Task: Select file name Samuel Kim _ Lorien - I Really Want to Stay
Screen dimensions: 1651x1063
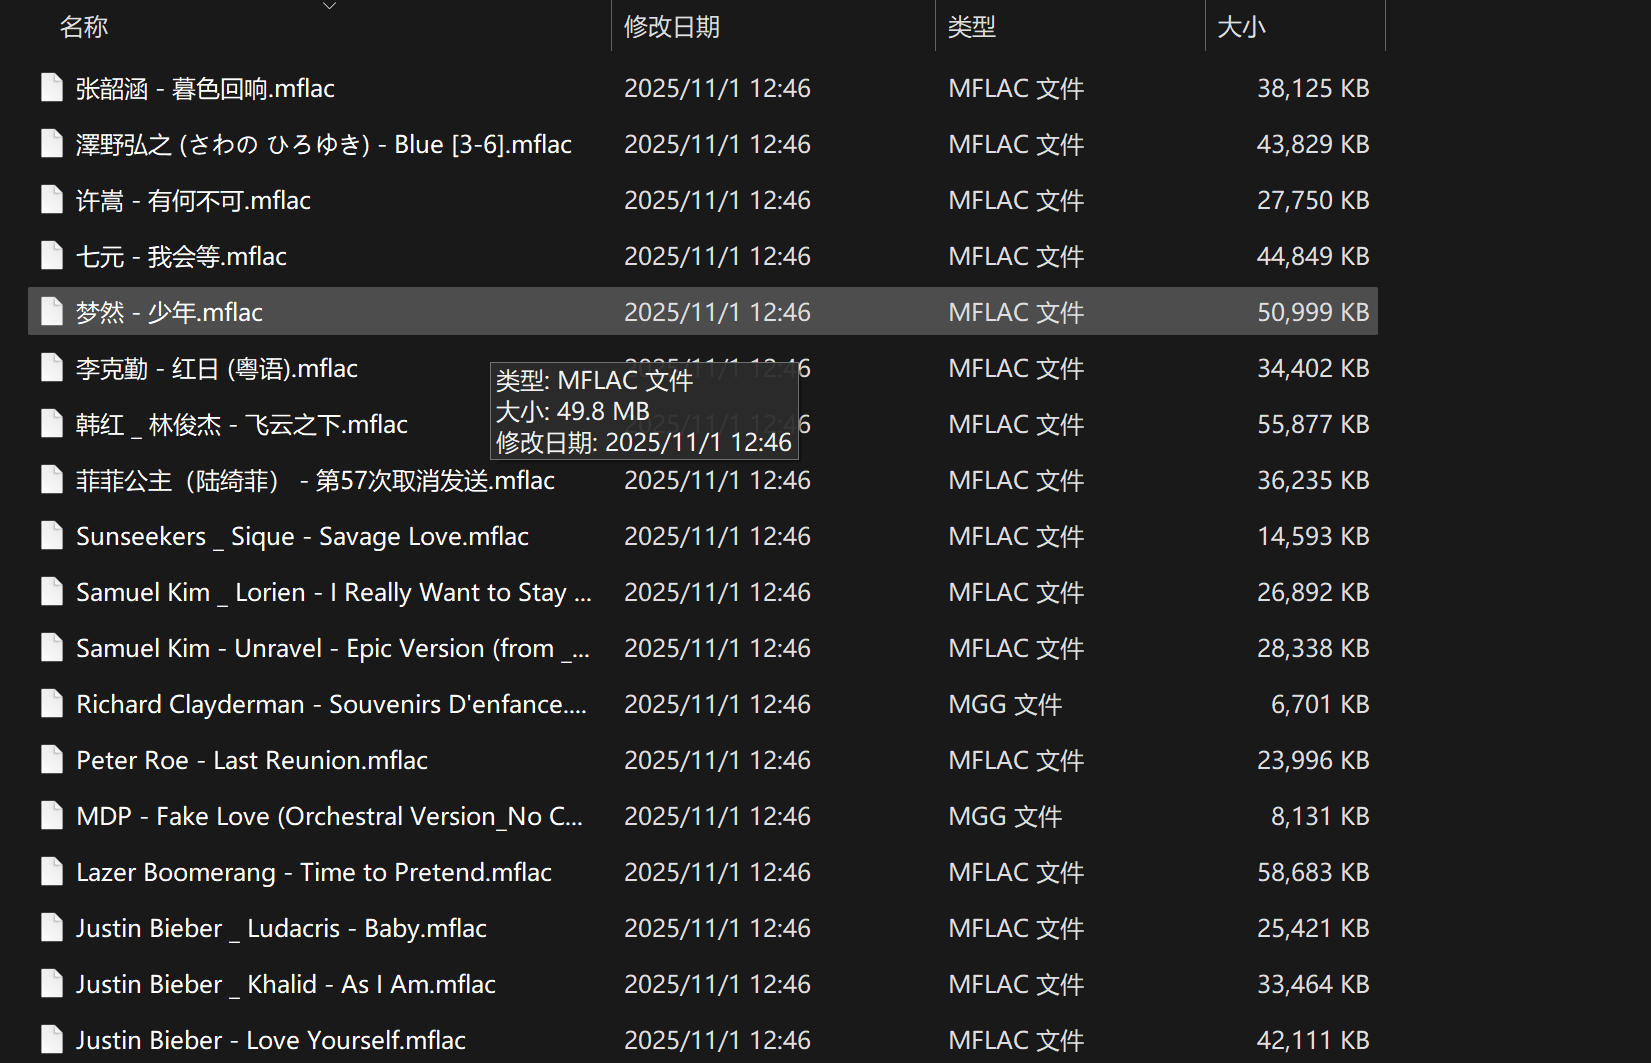Action: [x=334, y=592]
